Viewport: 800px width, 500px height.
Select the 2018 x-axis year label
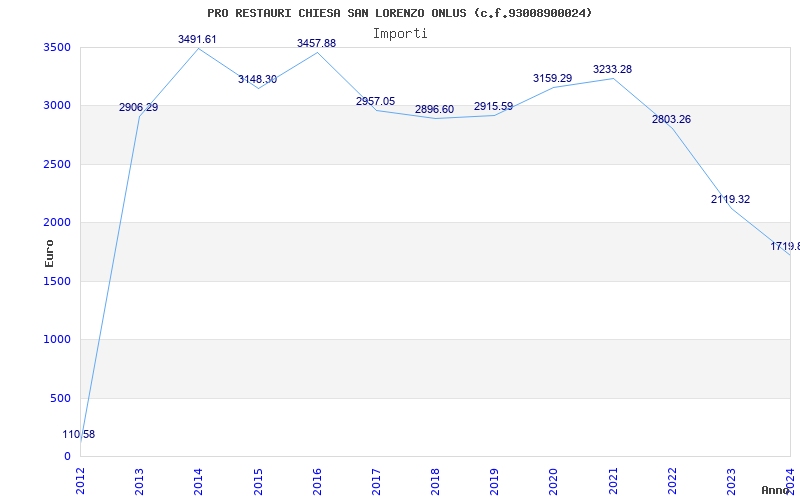coord(435,481)
